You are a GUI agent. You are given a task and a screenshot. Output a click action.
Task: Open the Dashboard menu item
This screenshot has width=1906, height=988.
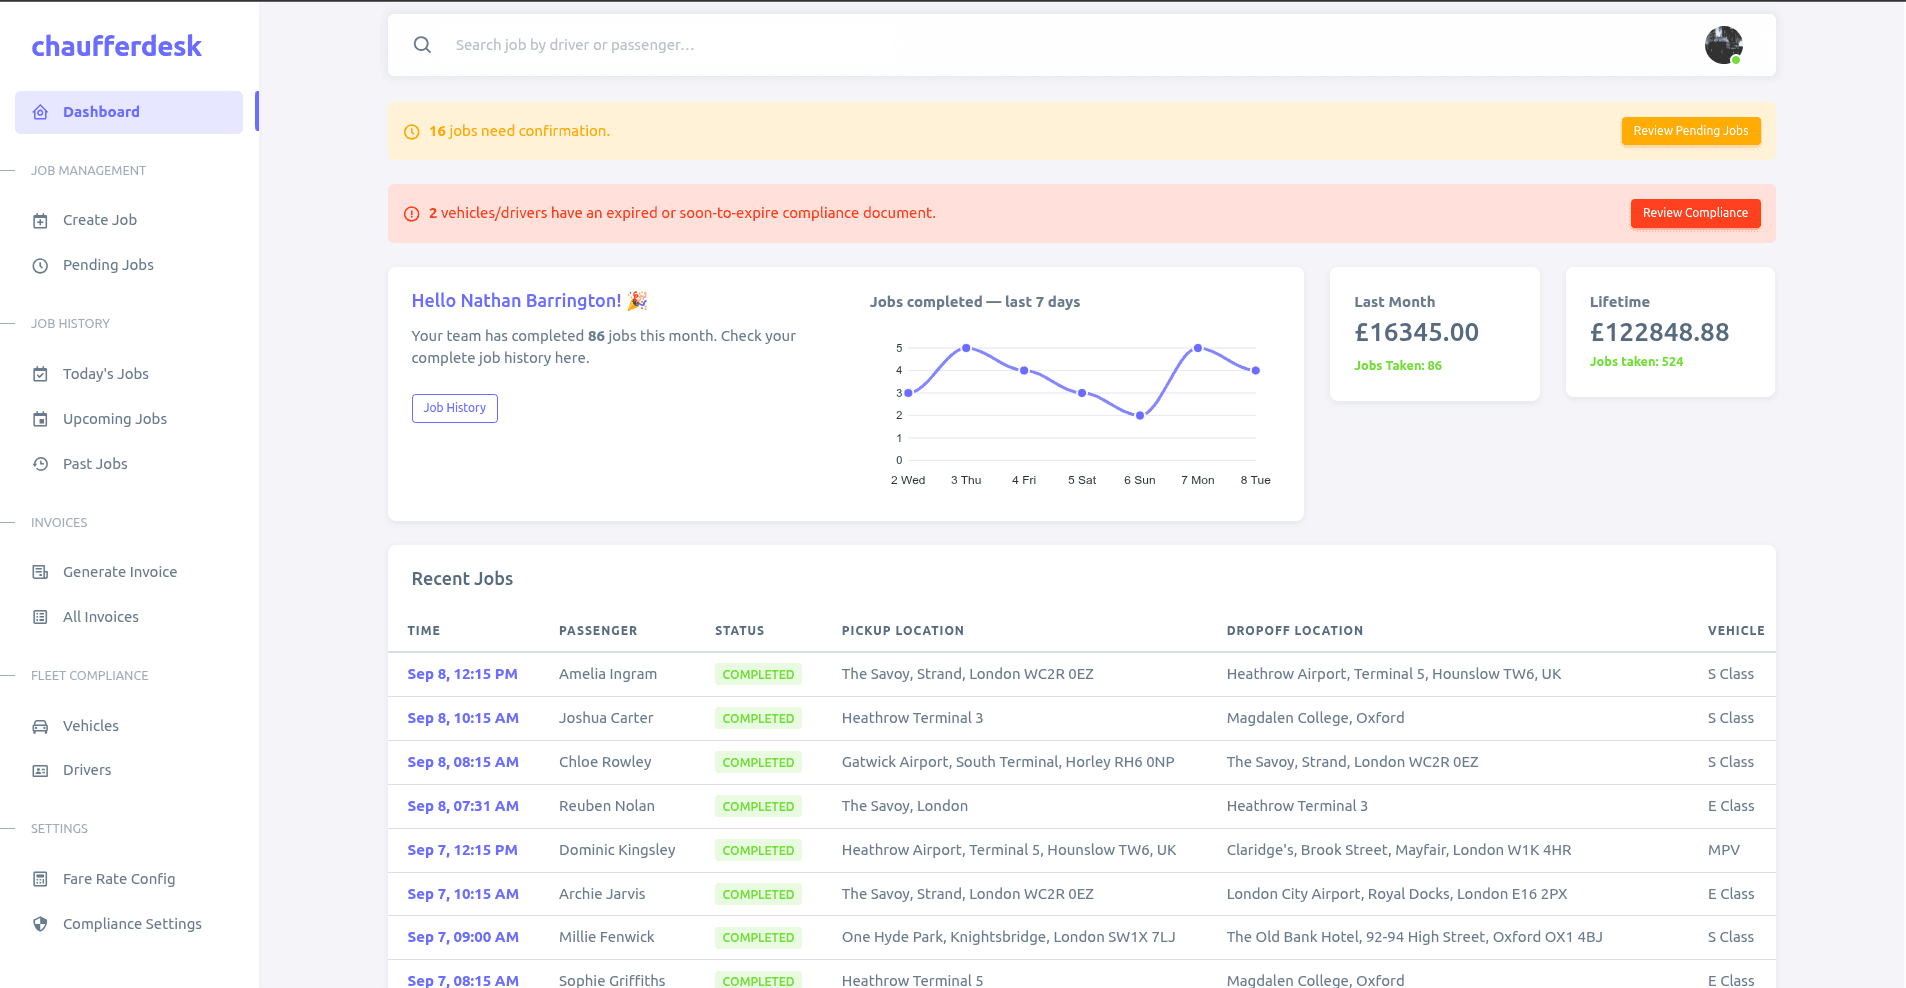tap(129, 112)
